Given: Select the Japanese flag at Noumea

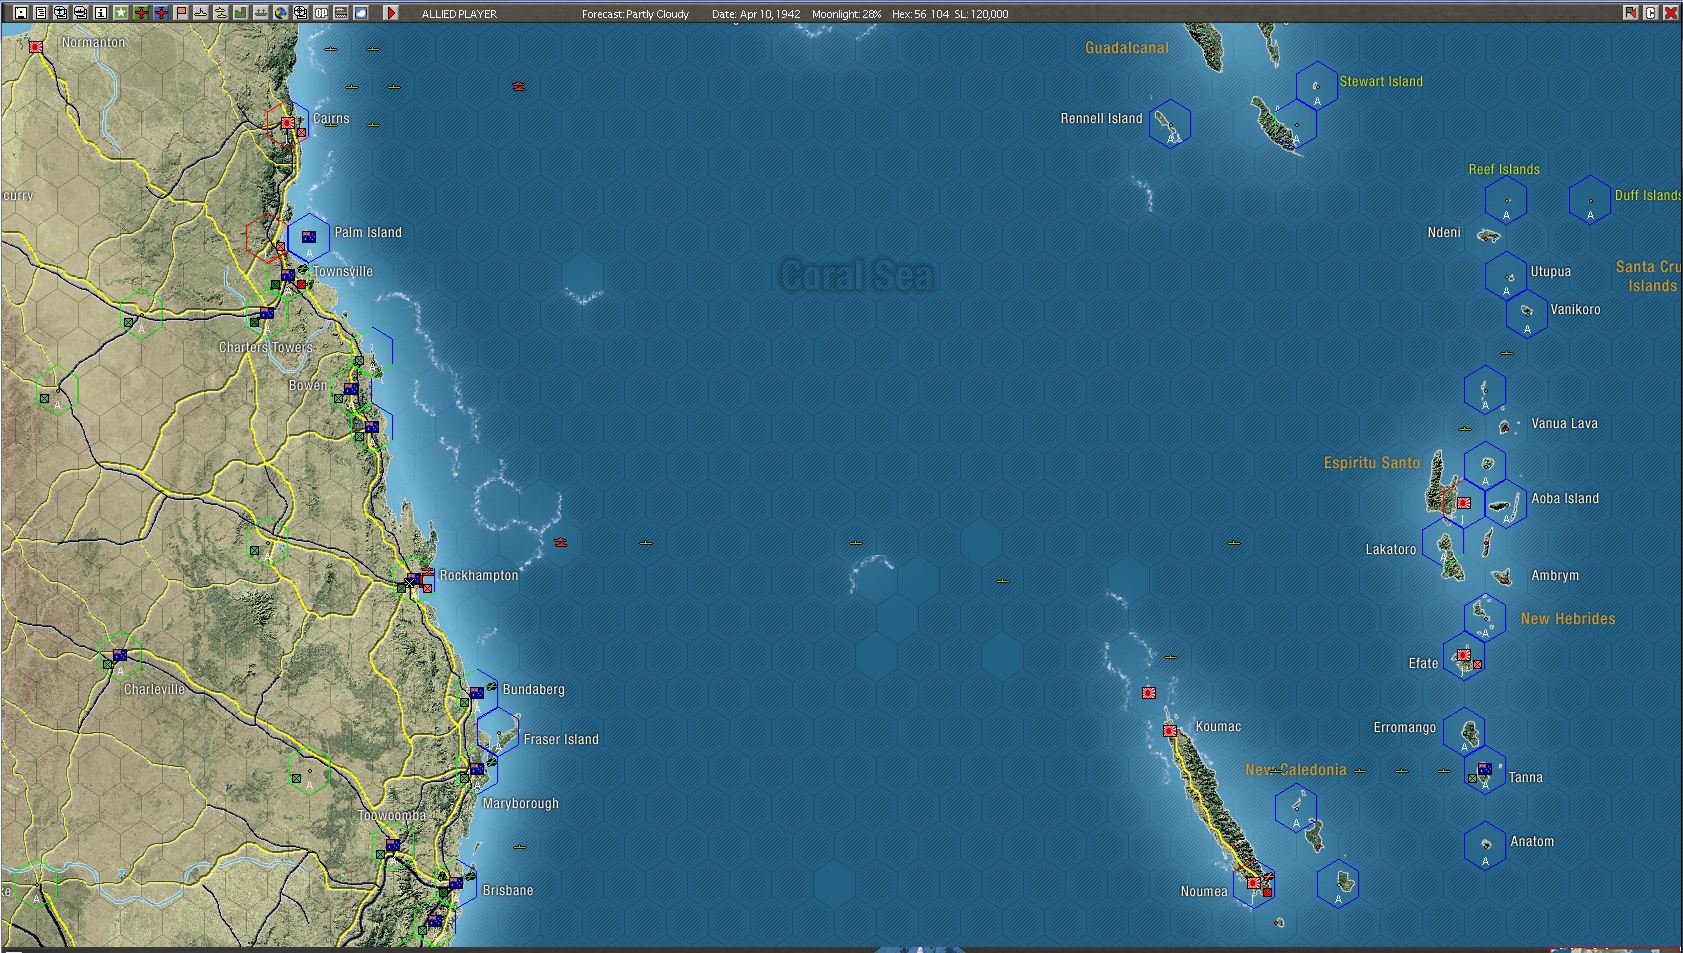Looking at the screenshot, I should click(1254, 883).
